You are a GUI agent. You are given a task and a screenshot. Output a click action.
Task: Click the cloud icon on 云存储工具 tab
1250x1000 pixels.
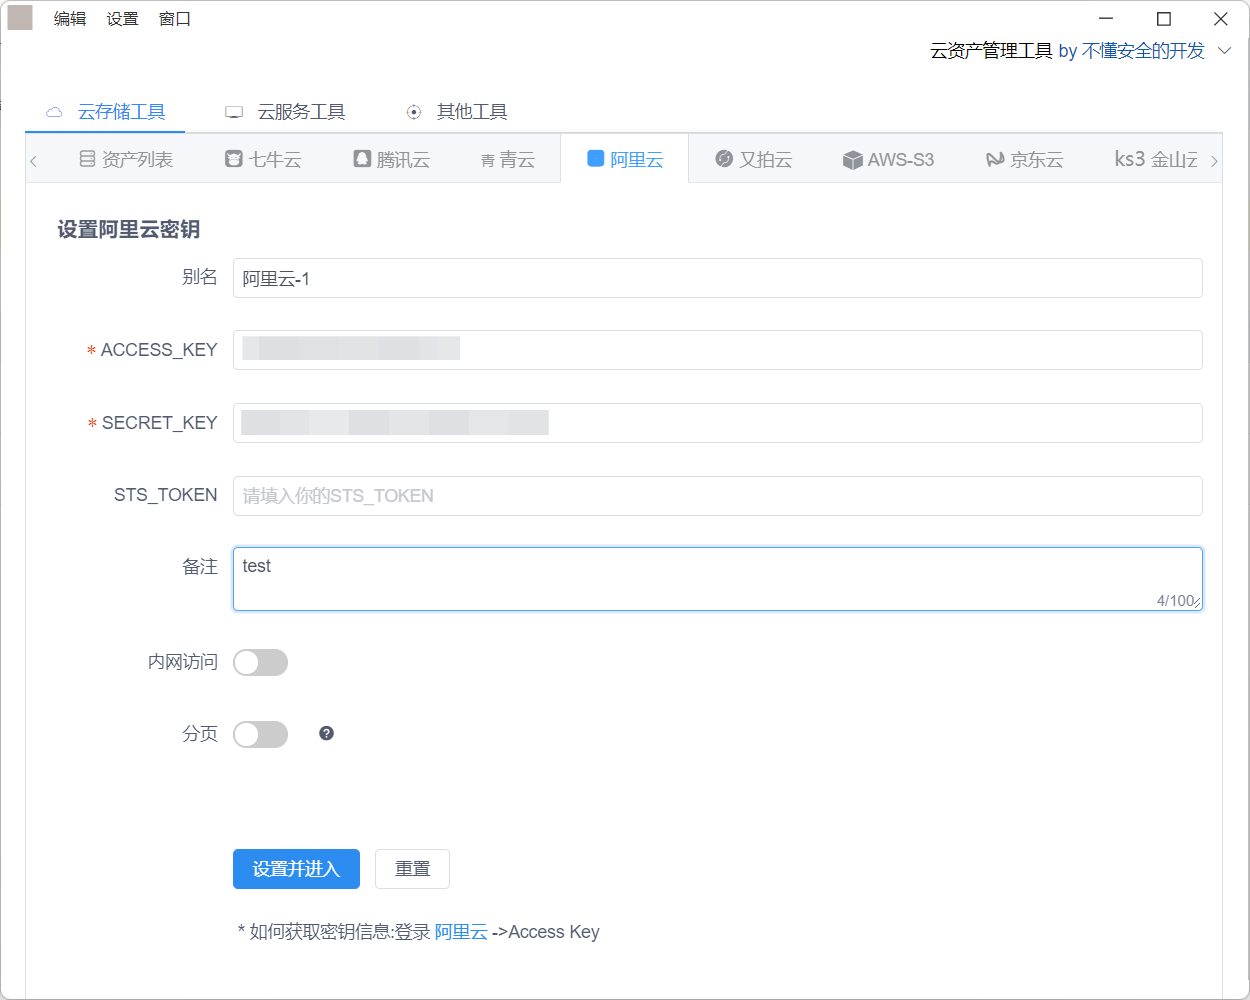point(54,112)
